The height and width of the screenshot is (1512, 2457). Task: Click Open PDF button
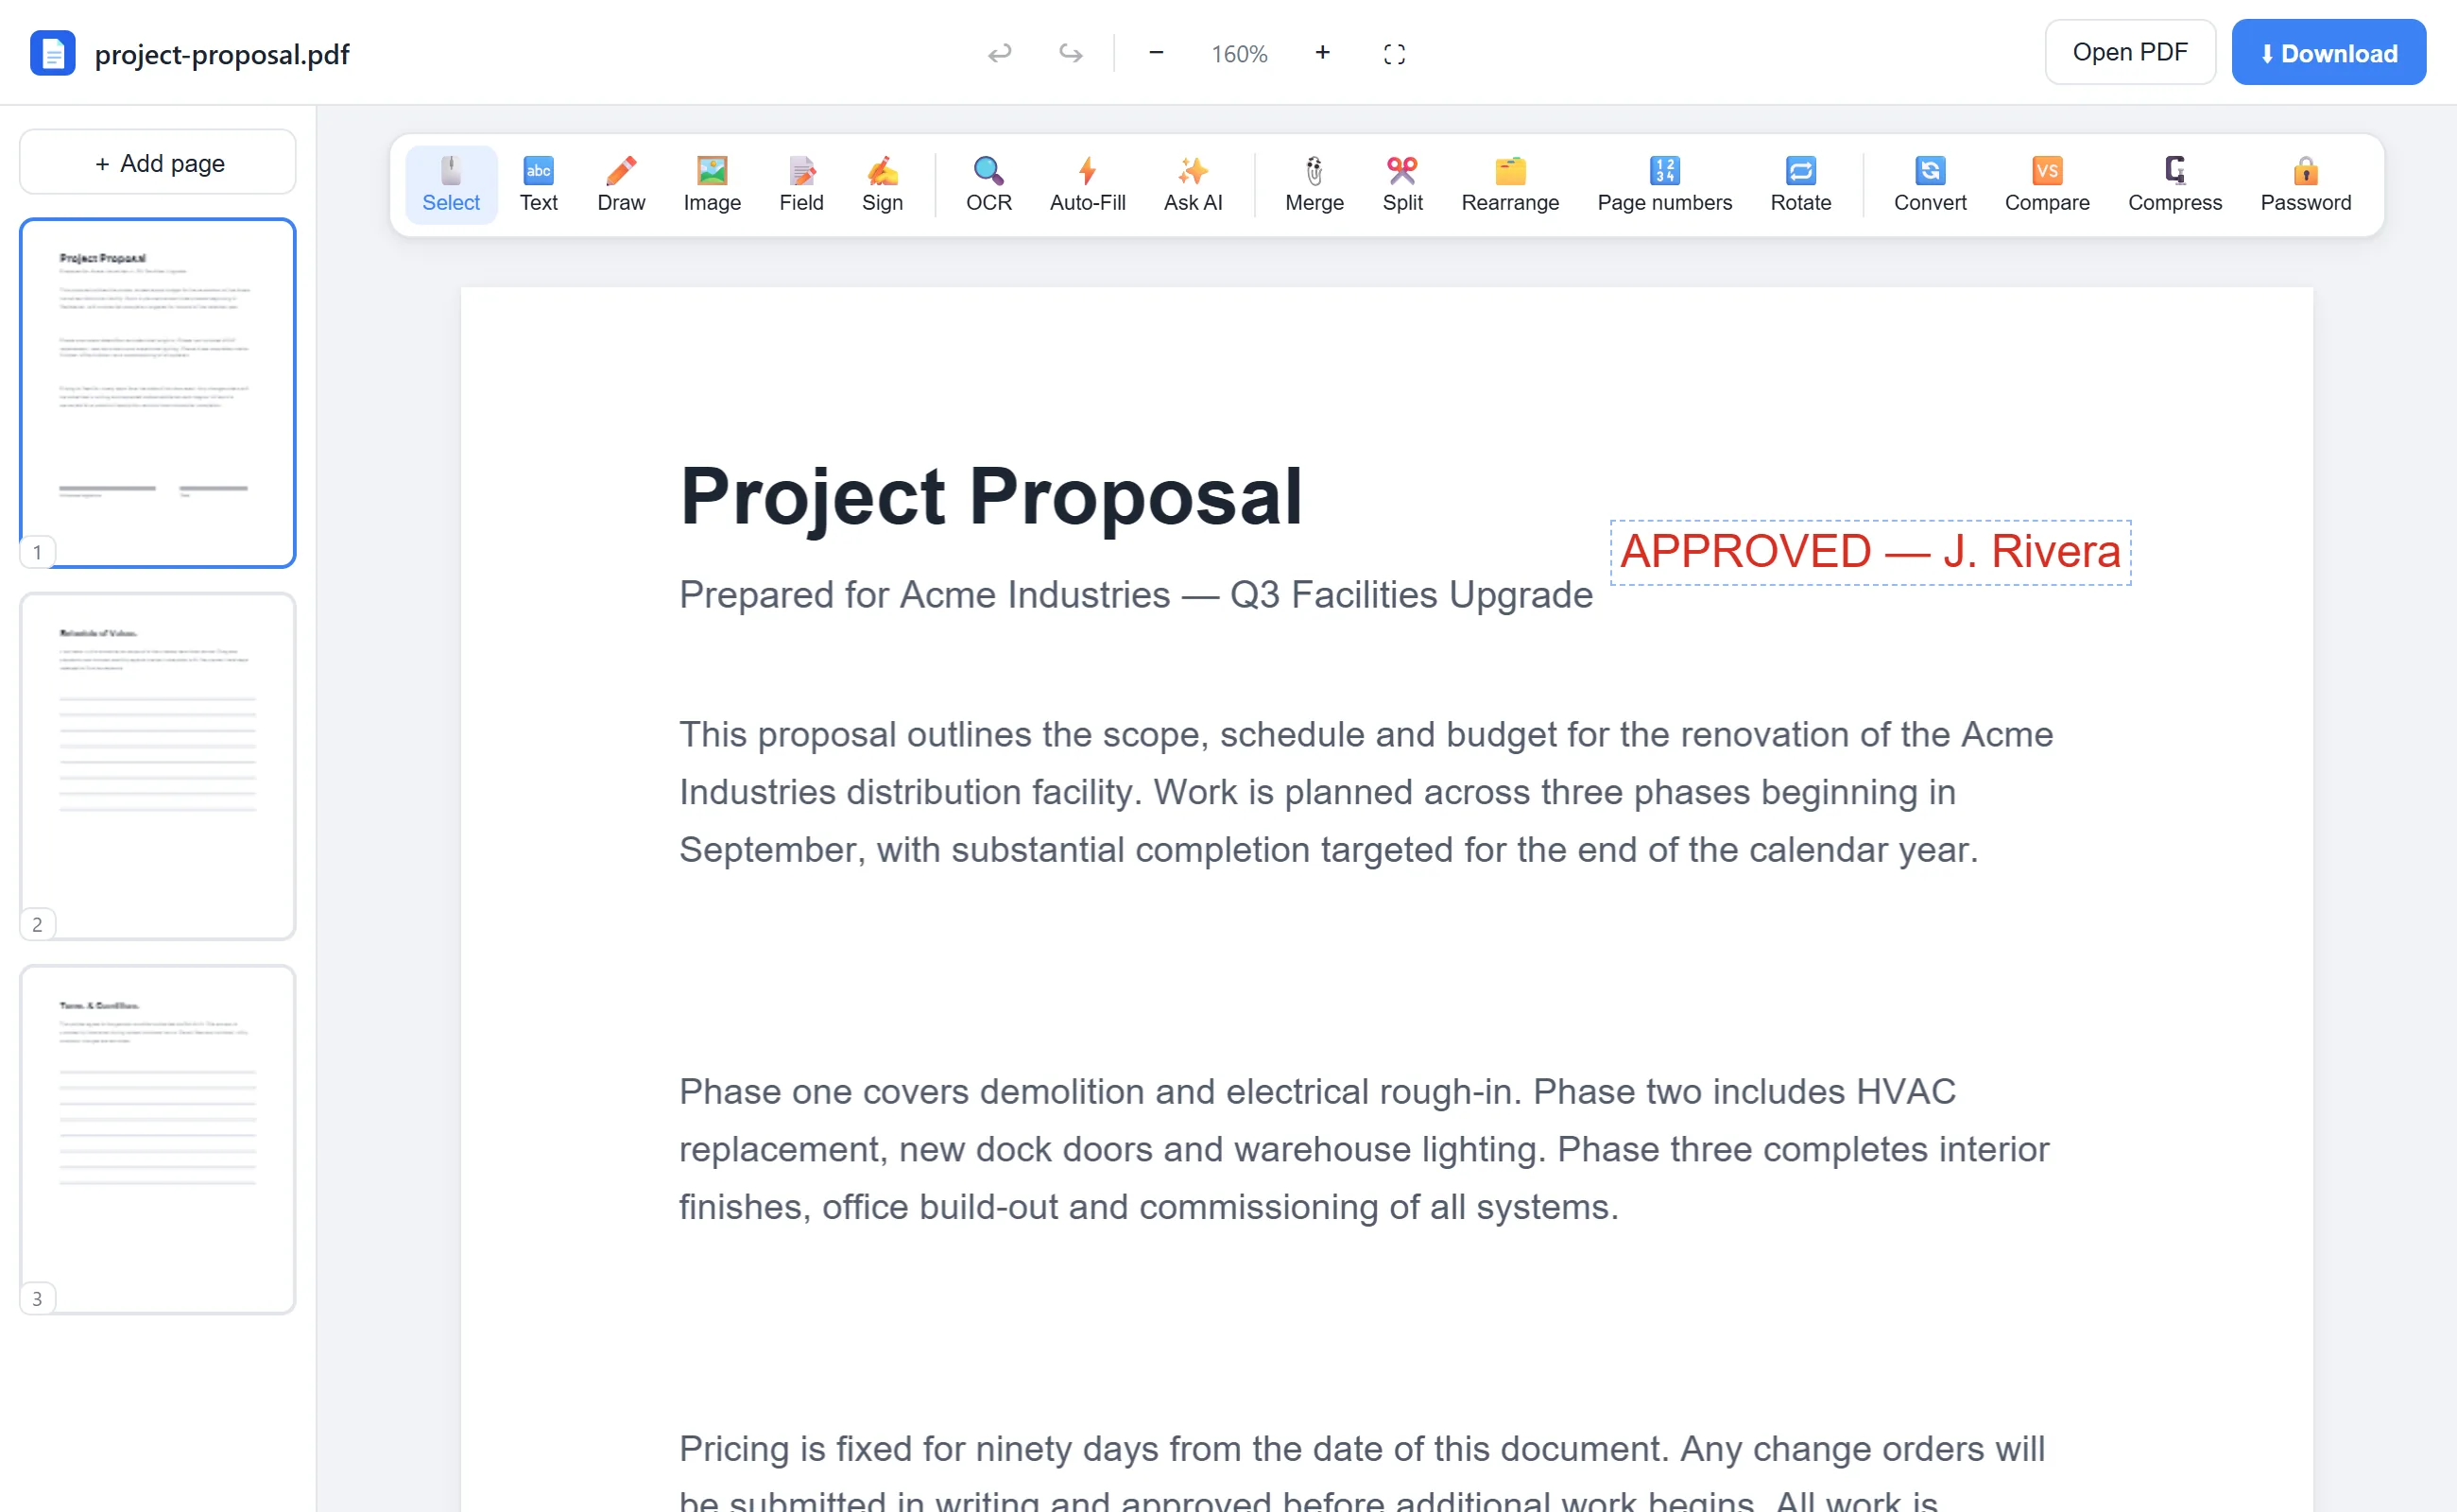coord(2130,52)
